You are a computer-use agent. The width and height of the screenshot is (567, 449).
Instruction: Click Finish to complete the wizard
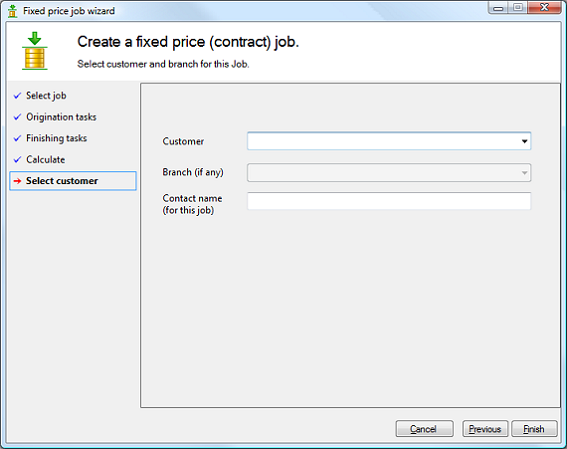[x=534, y=429]
